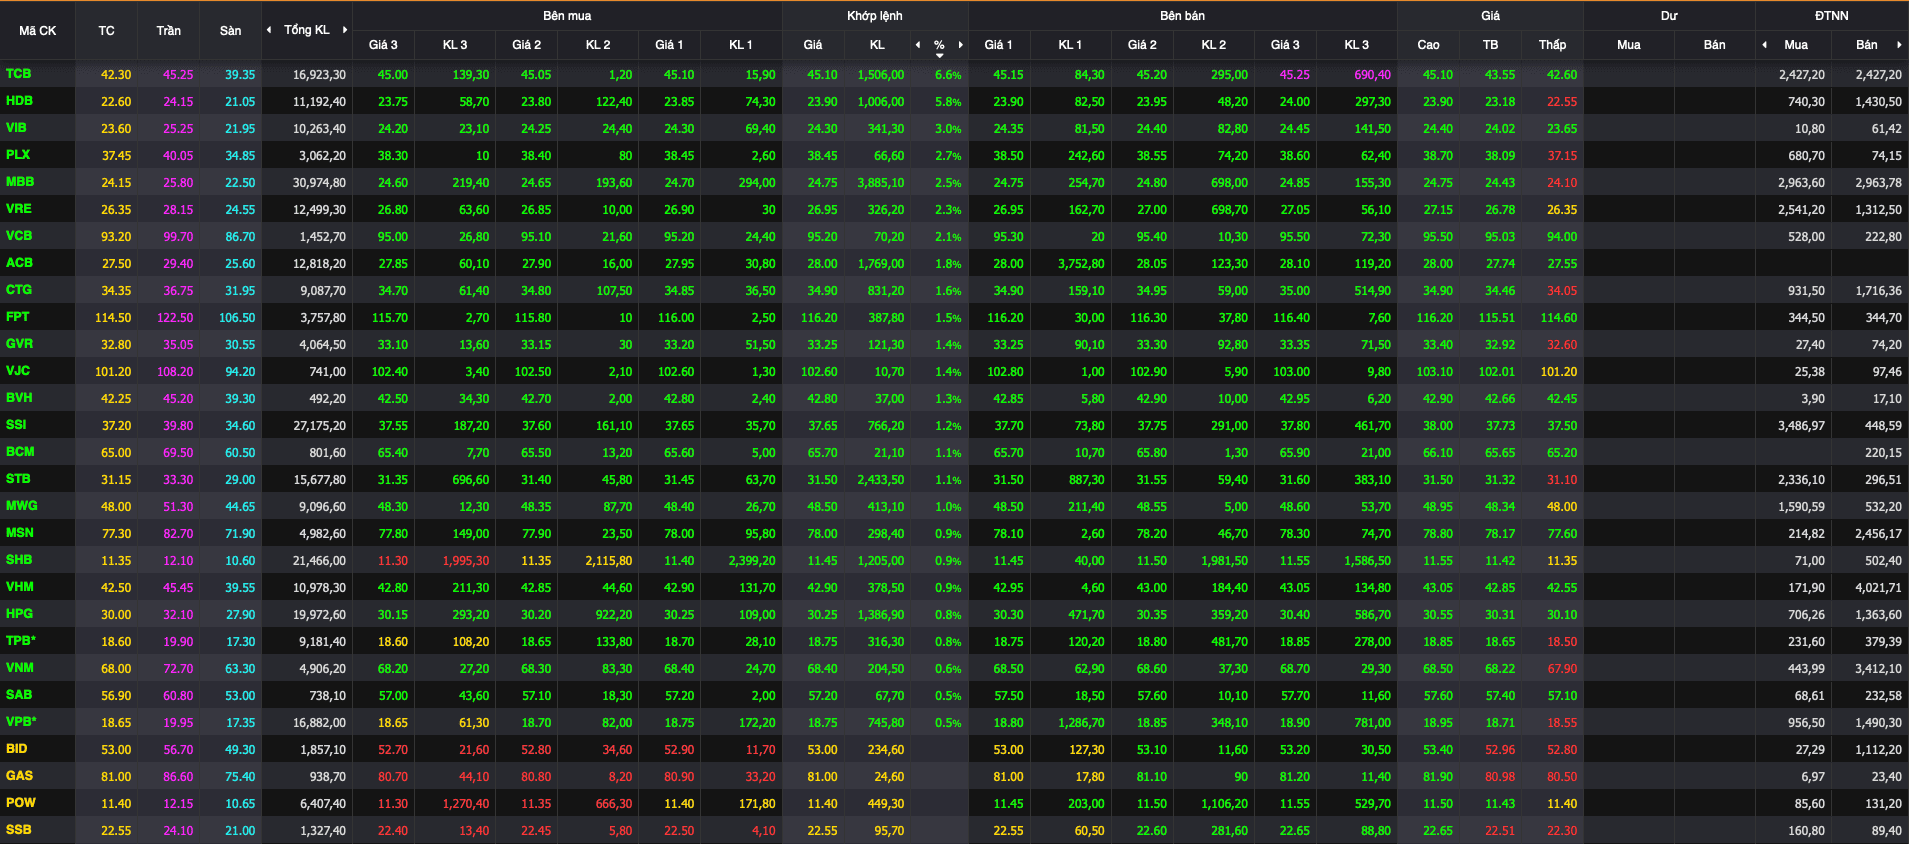Click MBB's total volume 30,974,80
The height and width of the screenshot is (844, 1909).
coord(319,183)
